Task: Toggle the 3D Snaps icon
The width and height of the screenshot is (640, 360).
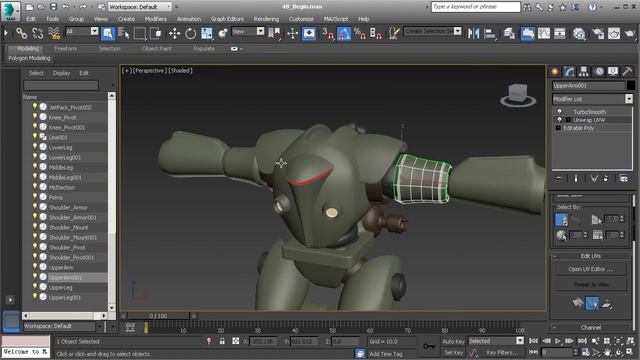Action: (x=328, y=33)
